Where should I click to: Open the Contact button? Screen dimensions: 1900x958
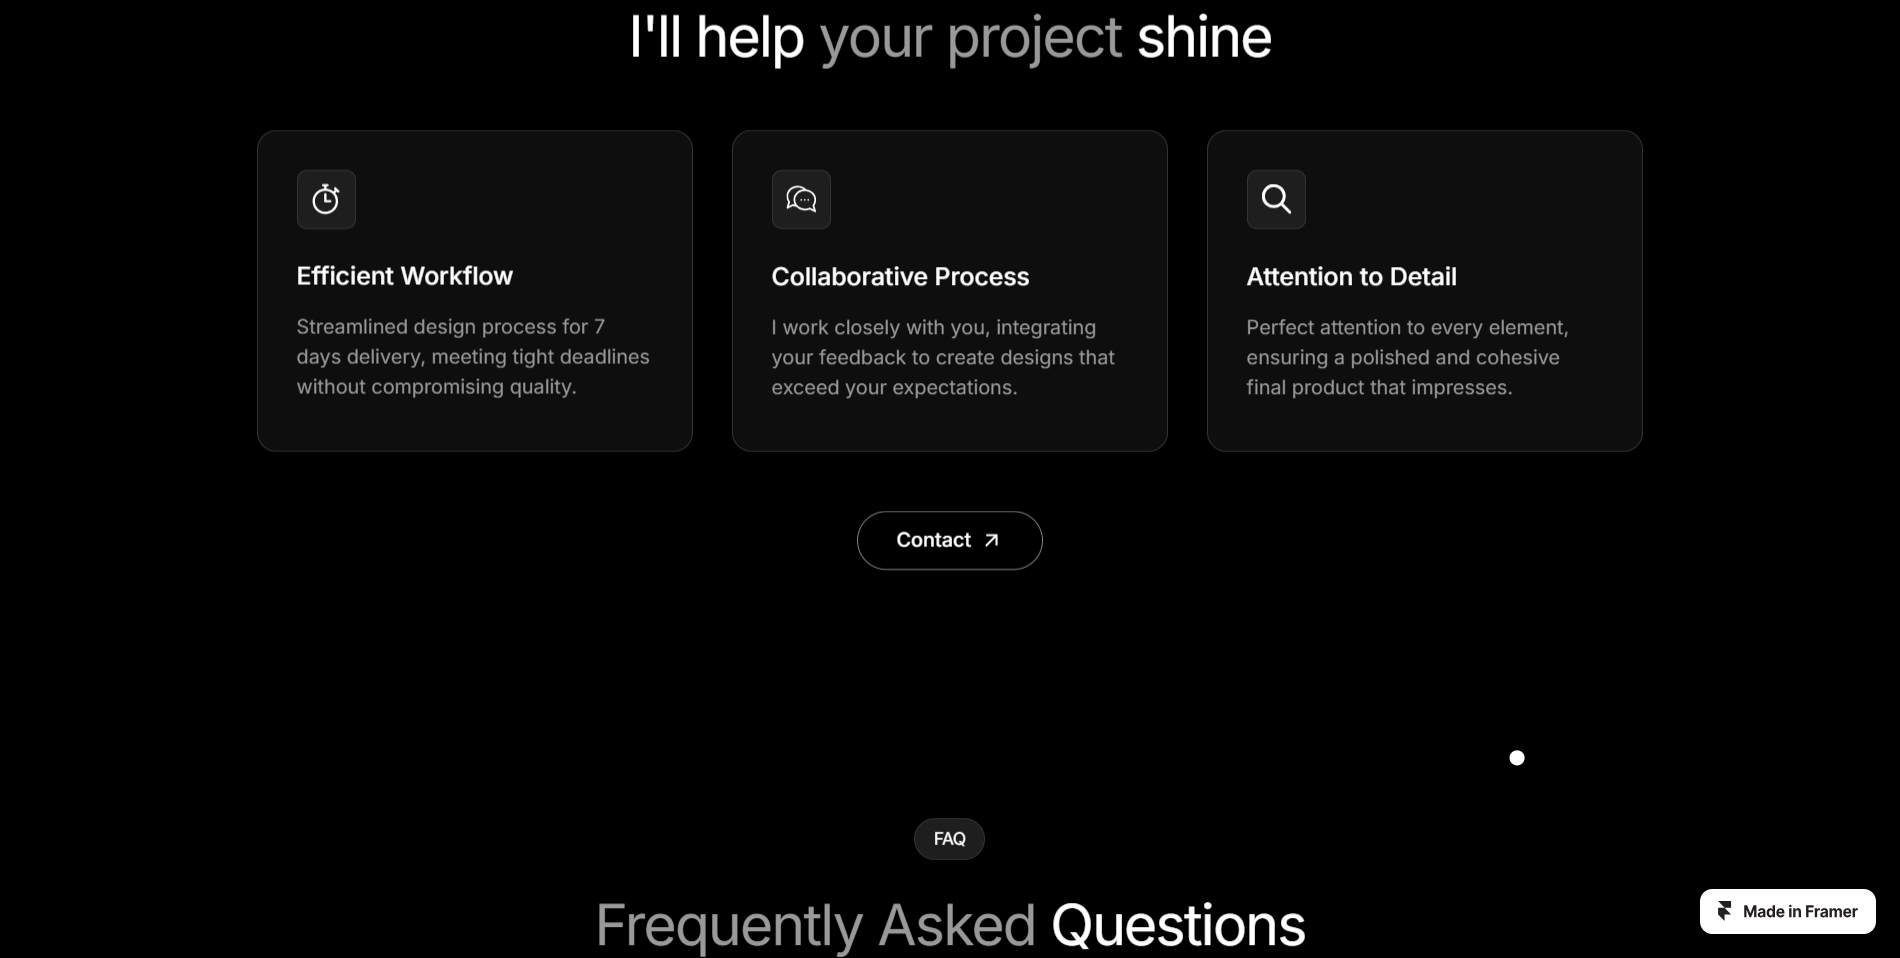[949, 540]
